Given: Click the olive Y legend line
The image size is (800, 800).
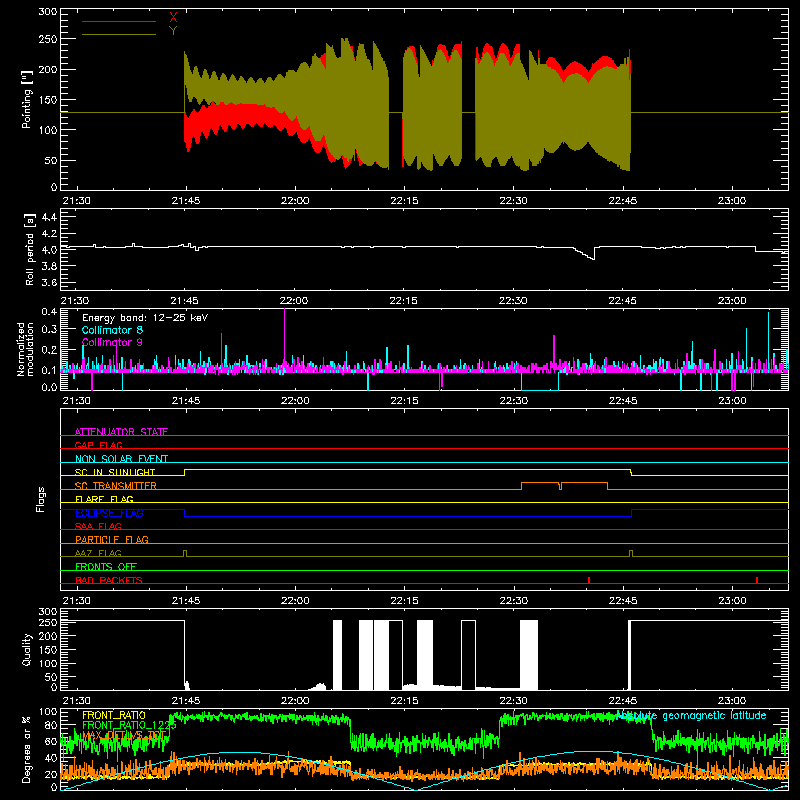Looking at the screenshot, I should pos(119,35).
